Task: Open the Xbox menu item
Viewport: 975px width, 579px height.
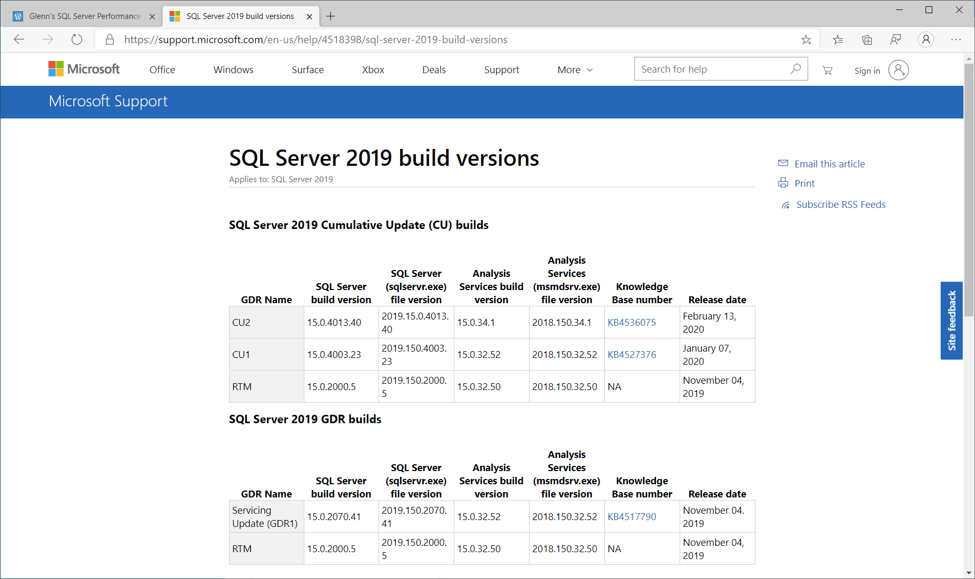Action: pos(373,70)
